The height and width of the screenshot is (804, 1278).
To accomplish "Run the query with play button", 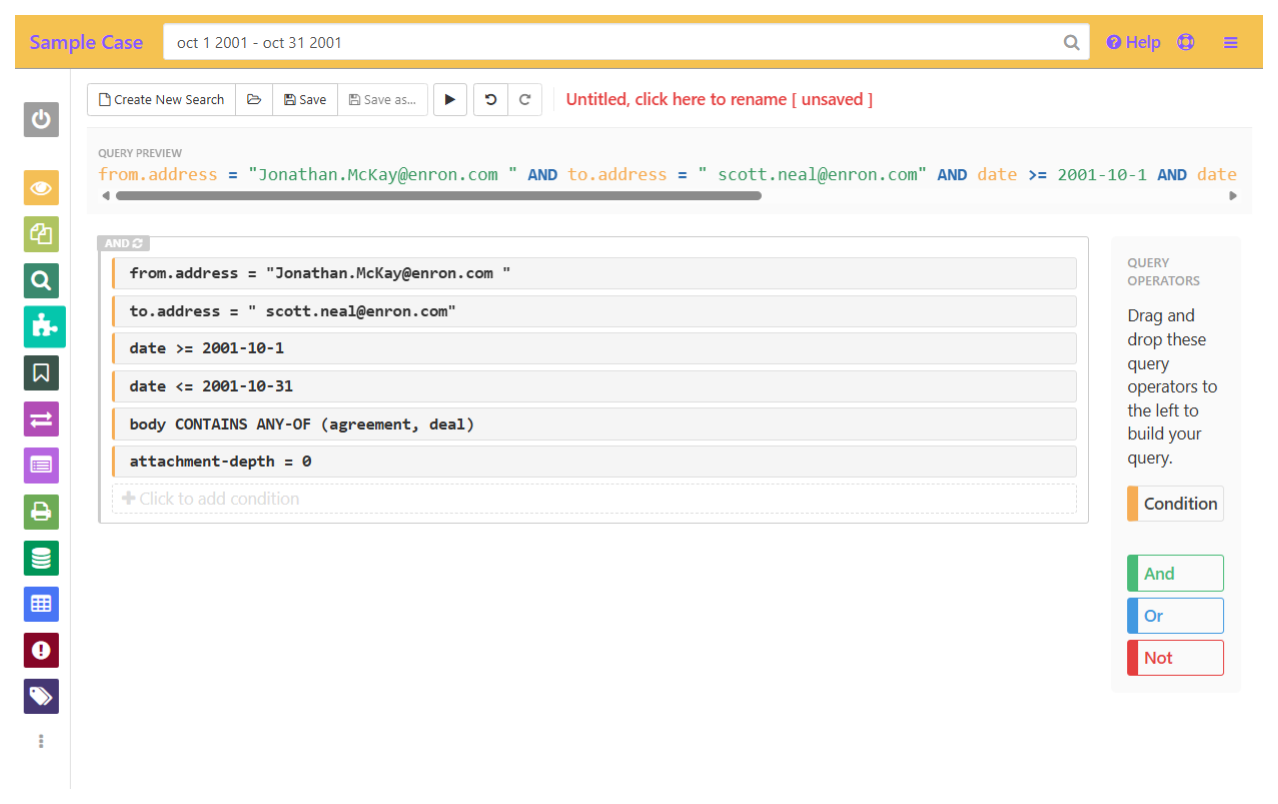I will click(x=450, y=100).
